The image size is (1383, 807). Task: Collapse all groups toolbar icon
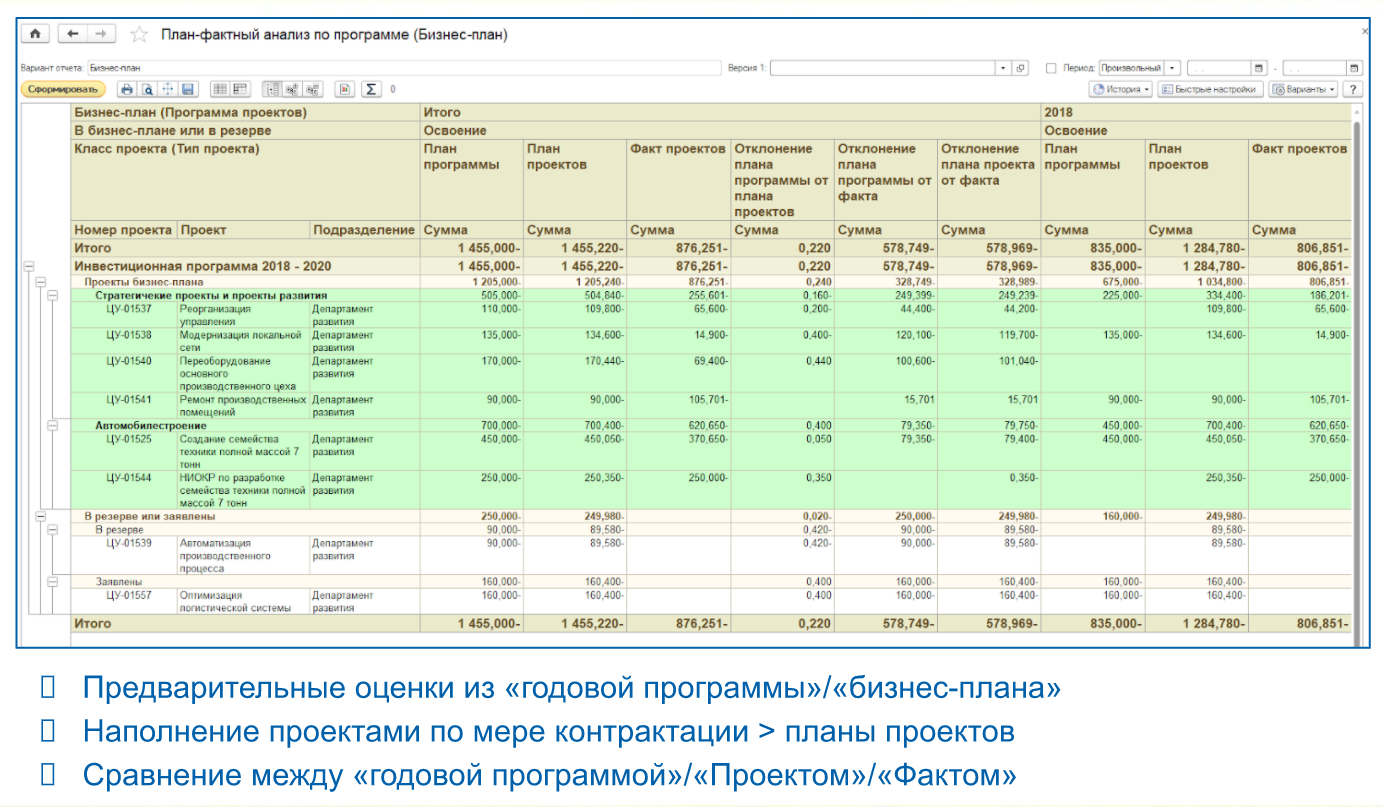tap(313, 89)
